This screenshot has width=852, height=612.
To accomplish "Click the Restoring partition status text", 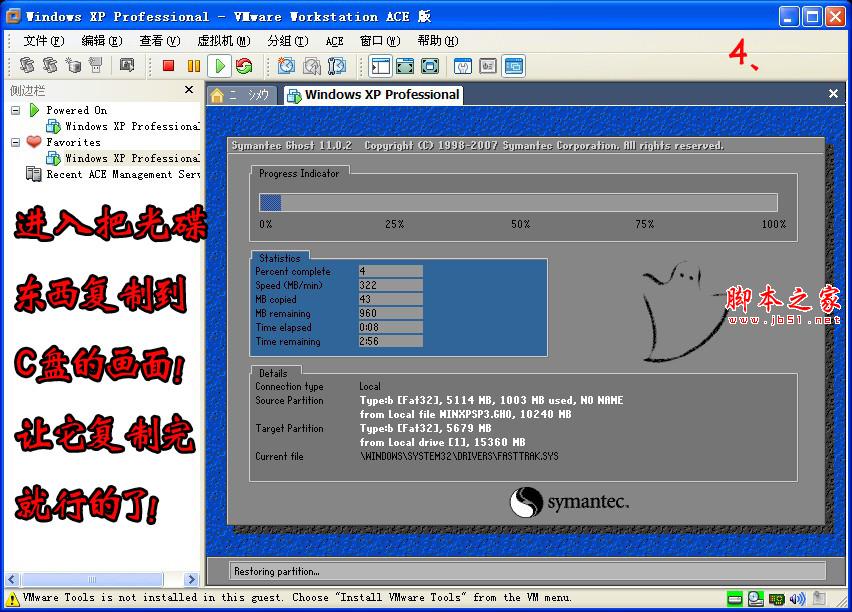I will (277, 571).
